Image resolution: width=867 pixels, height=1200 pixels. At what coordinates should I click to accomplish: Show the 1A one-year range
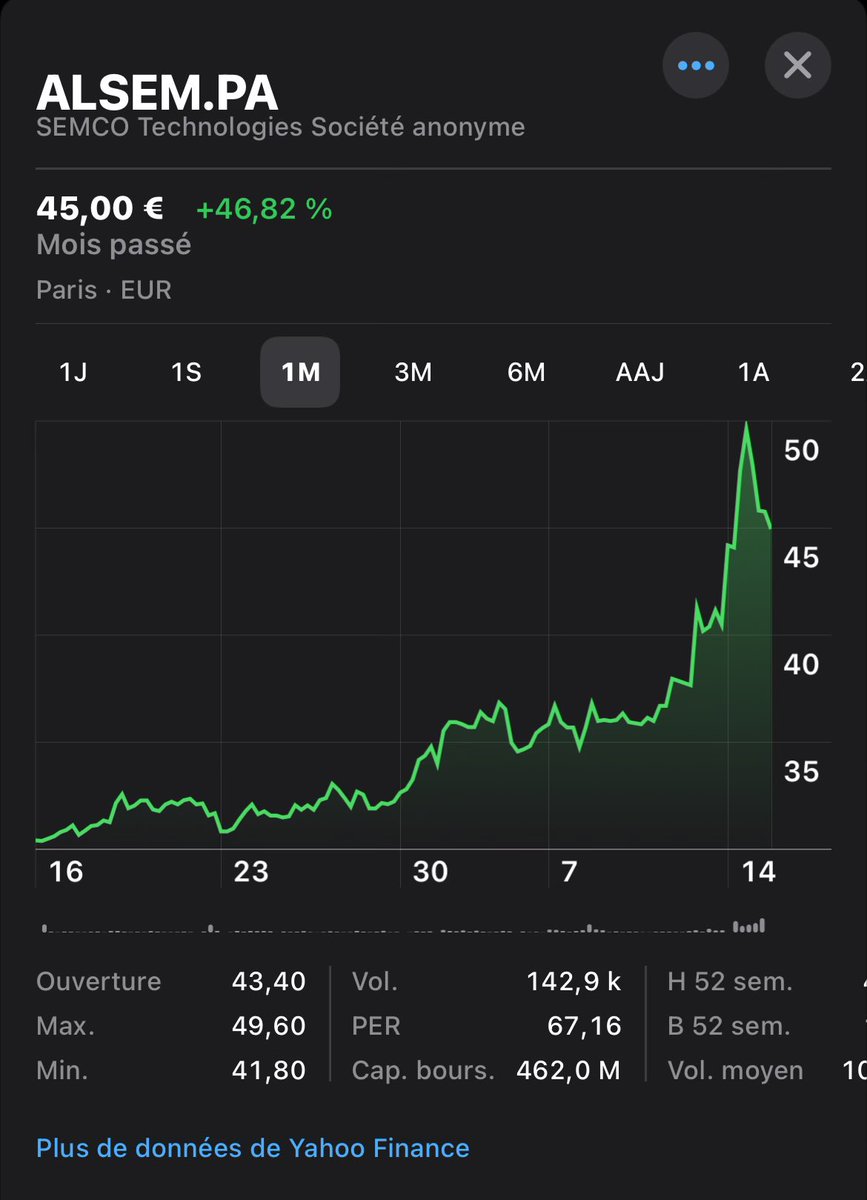(753, 372)
